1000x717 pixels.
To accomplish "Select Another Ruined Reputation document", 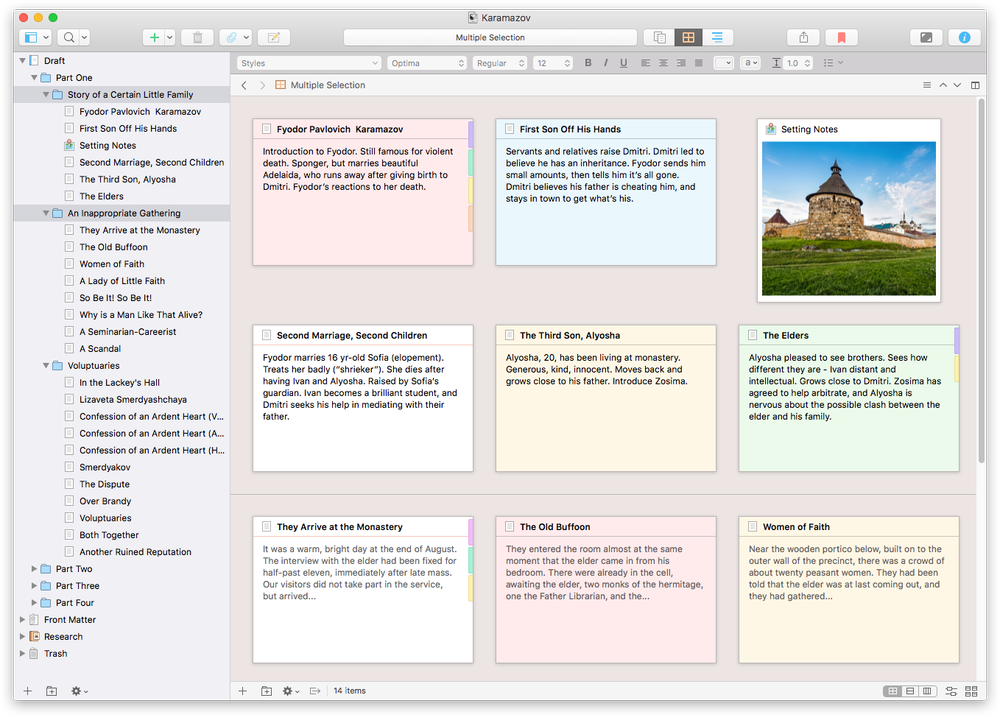I will 135,552.
